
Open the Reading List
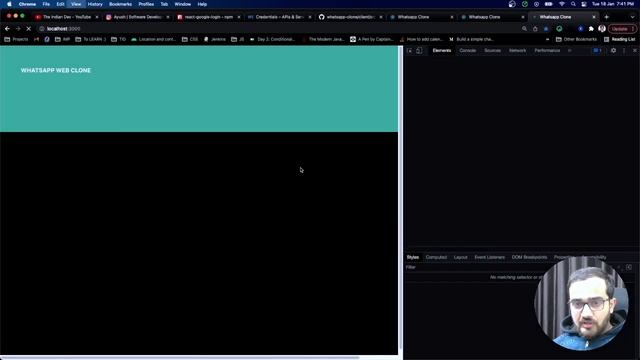(x=620, y=39)
